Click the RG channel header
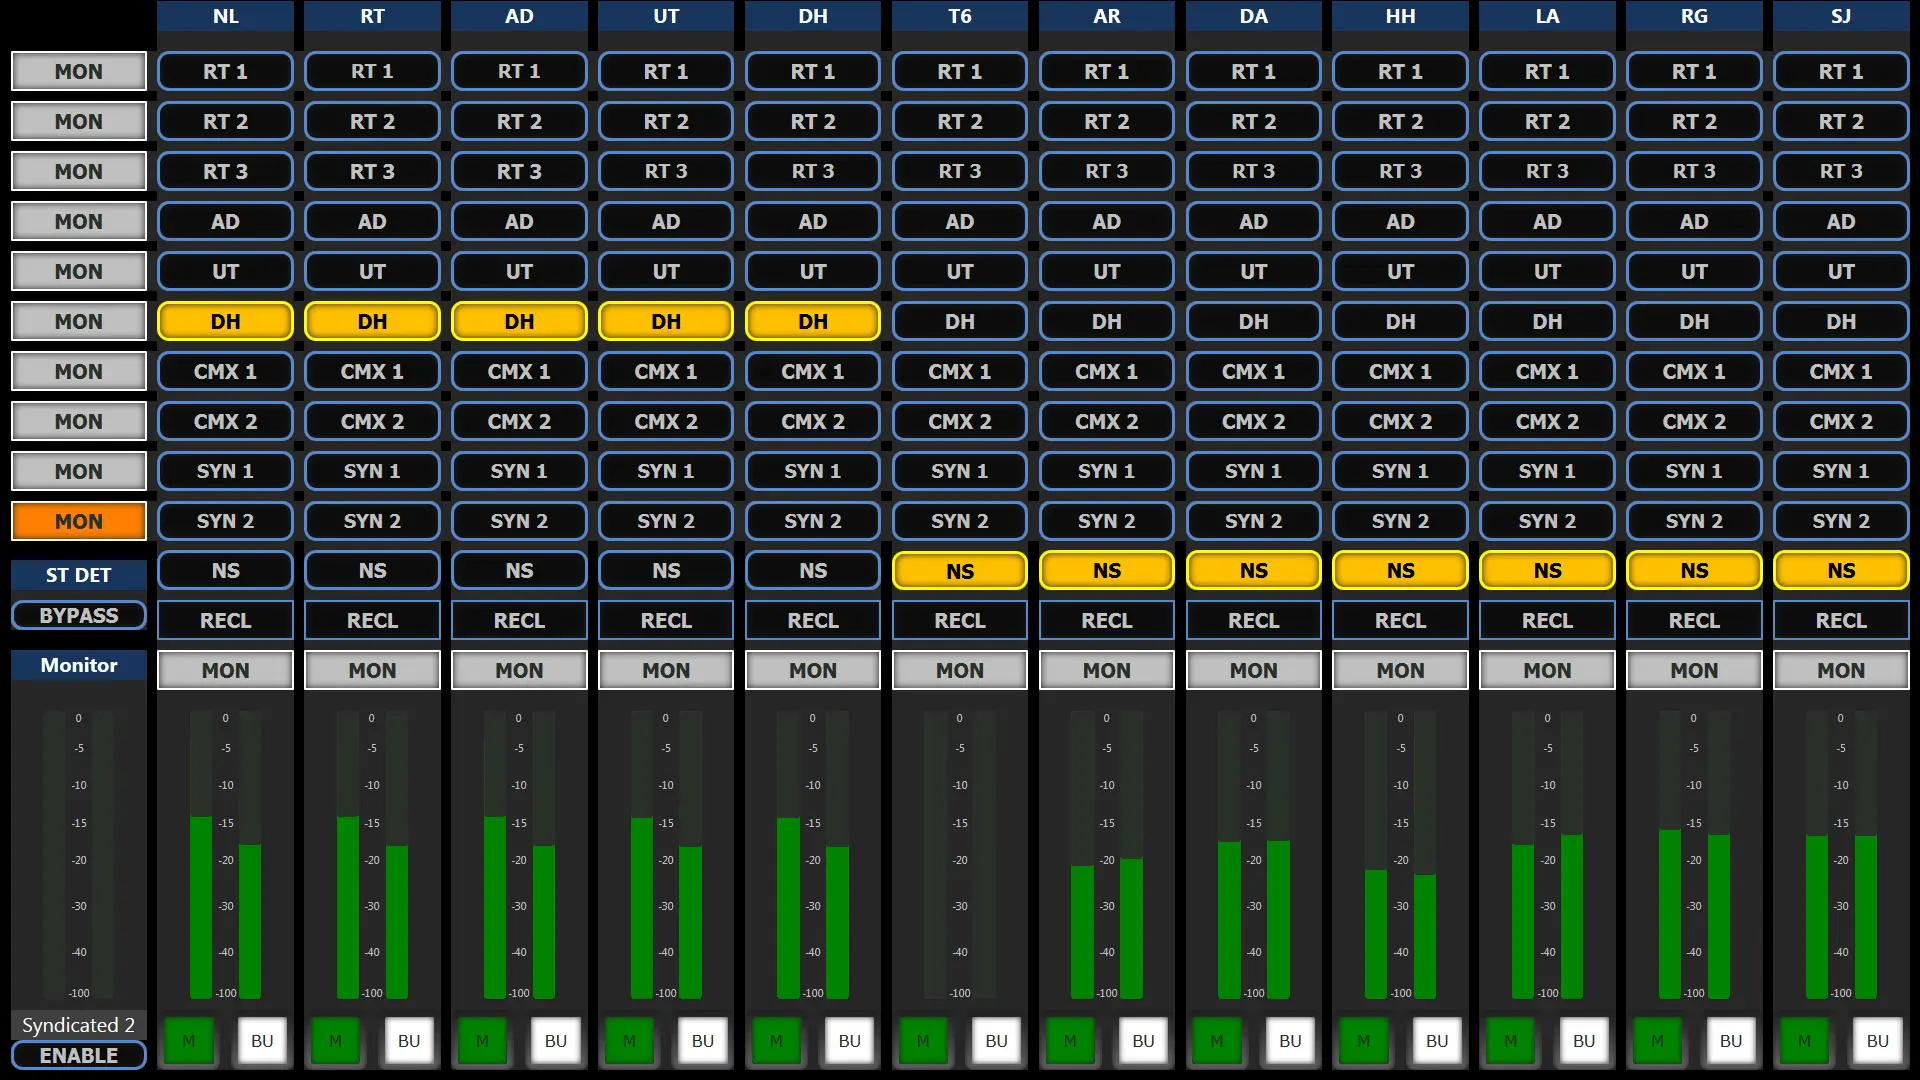Screen dimensions: 1920x1080 [1694, 16]
